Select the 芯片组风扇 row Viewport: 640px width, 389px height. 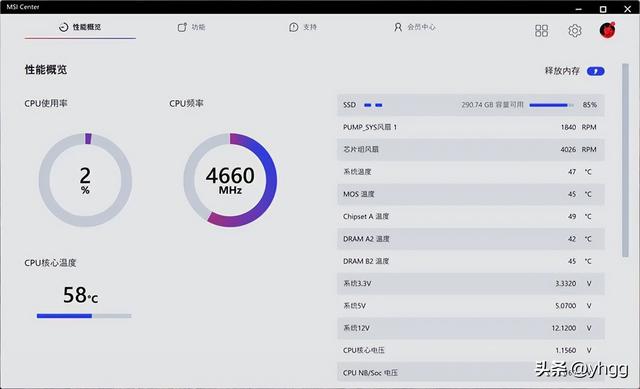point(471,149)
